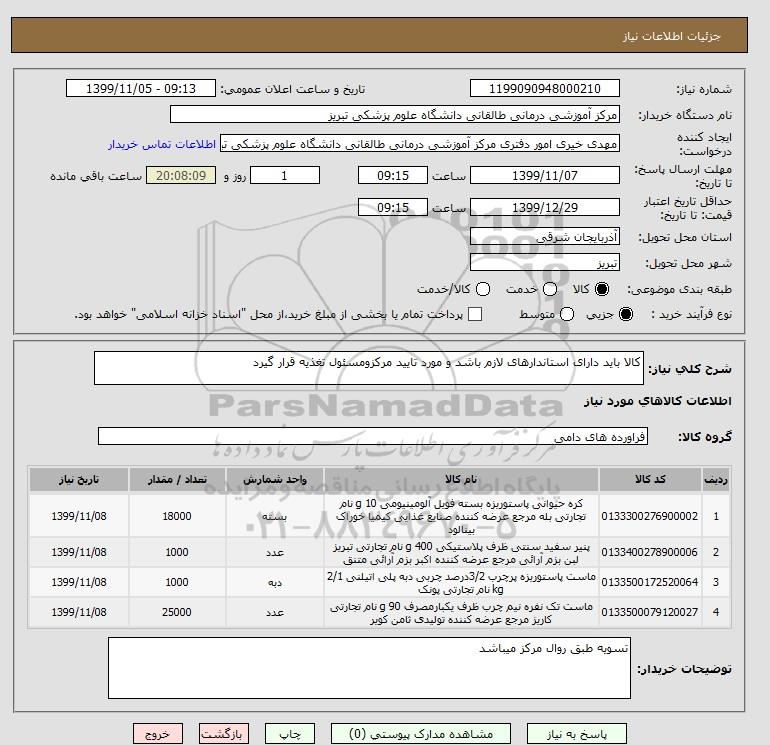Click item code 0133400278900006
The height and width of the screenshot is (745, 770).
pos(650,552)
